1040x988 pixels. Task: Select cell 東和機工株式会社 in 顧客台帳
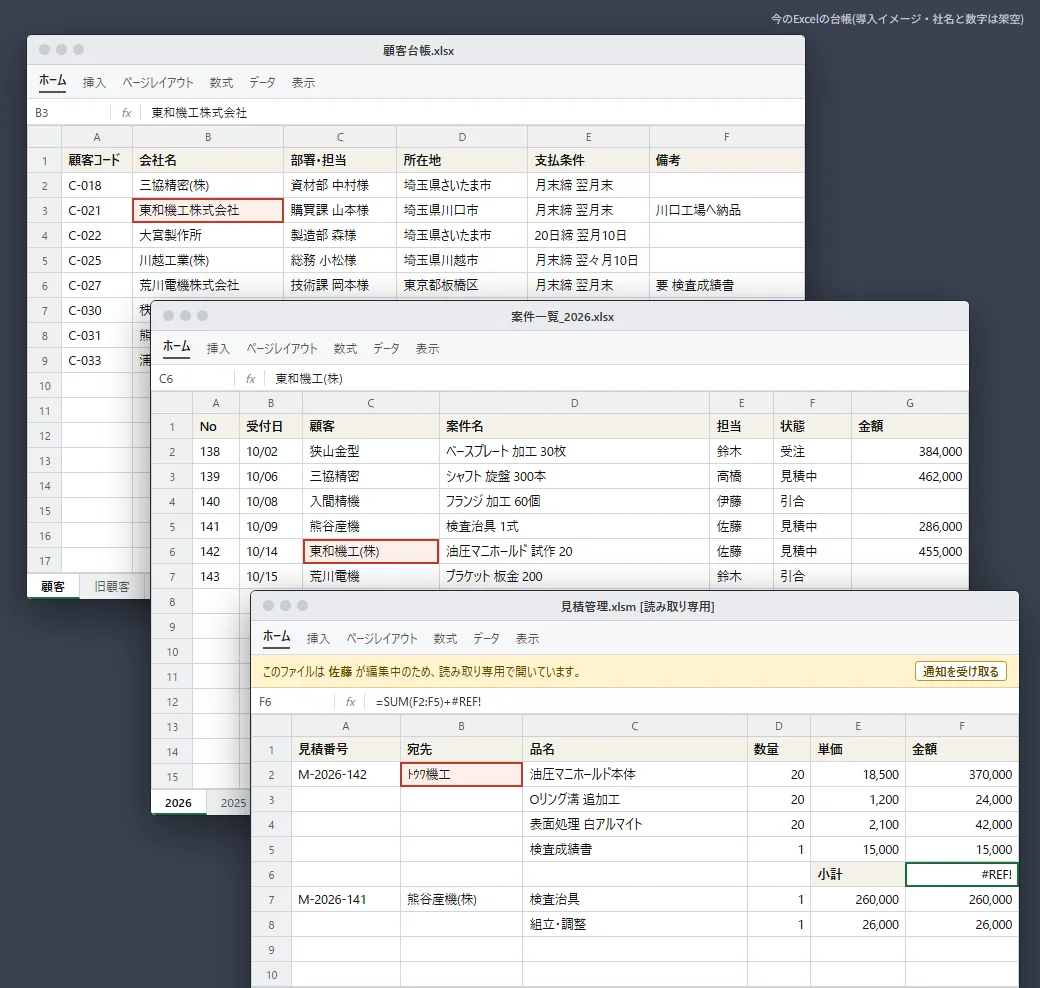tap(208, 210)
